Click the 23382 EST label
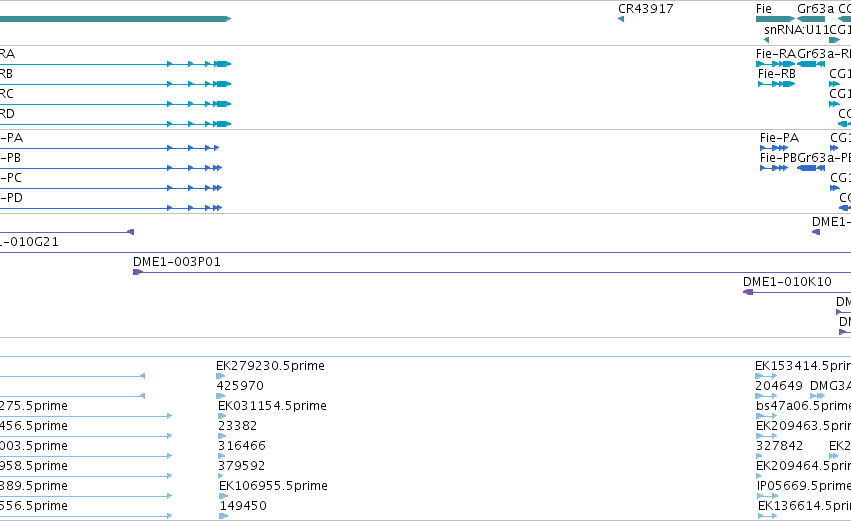Image resolution: width=851 pixels, height=521 pixels. coord(237,426)
